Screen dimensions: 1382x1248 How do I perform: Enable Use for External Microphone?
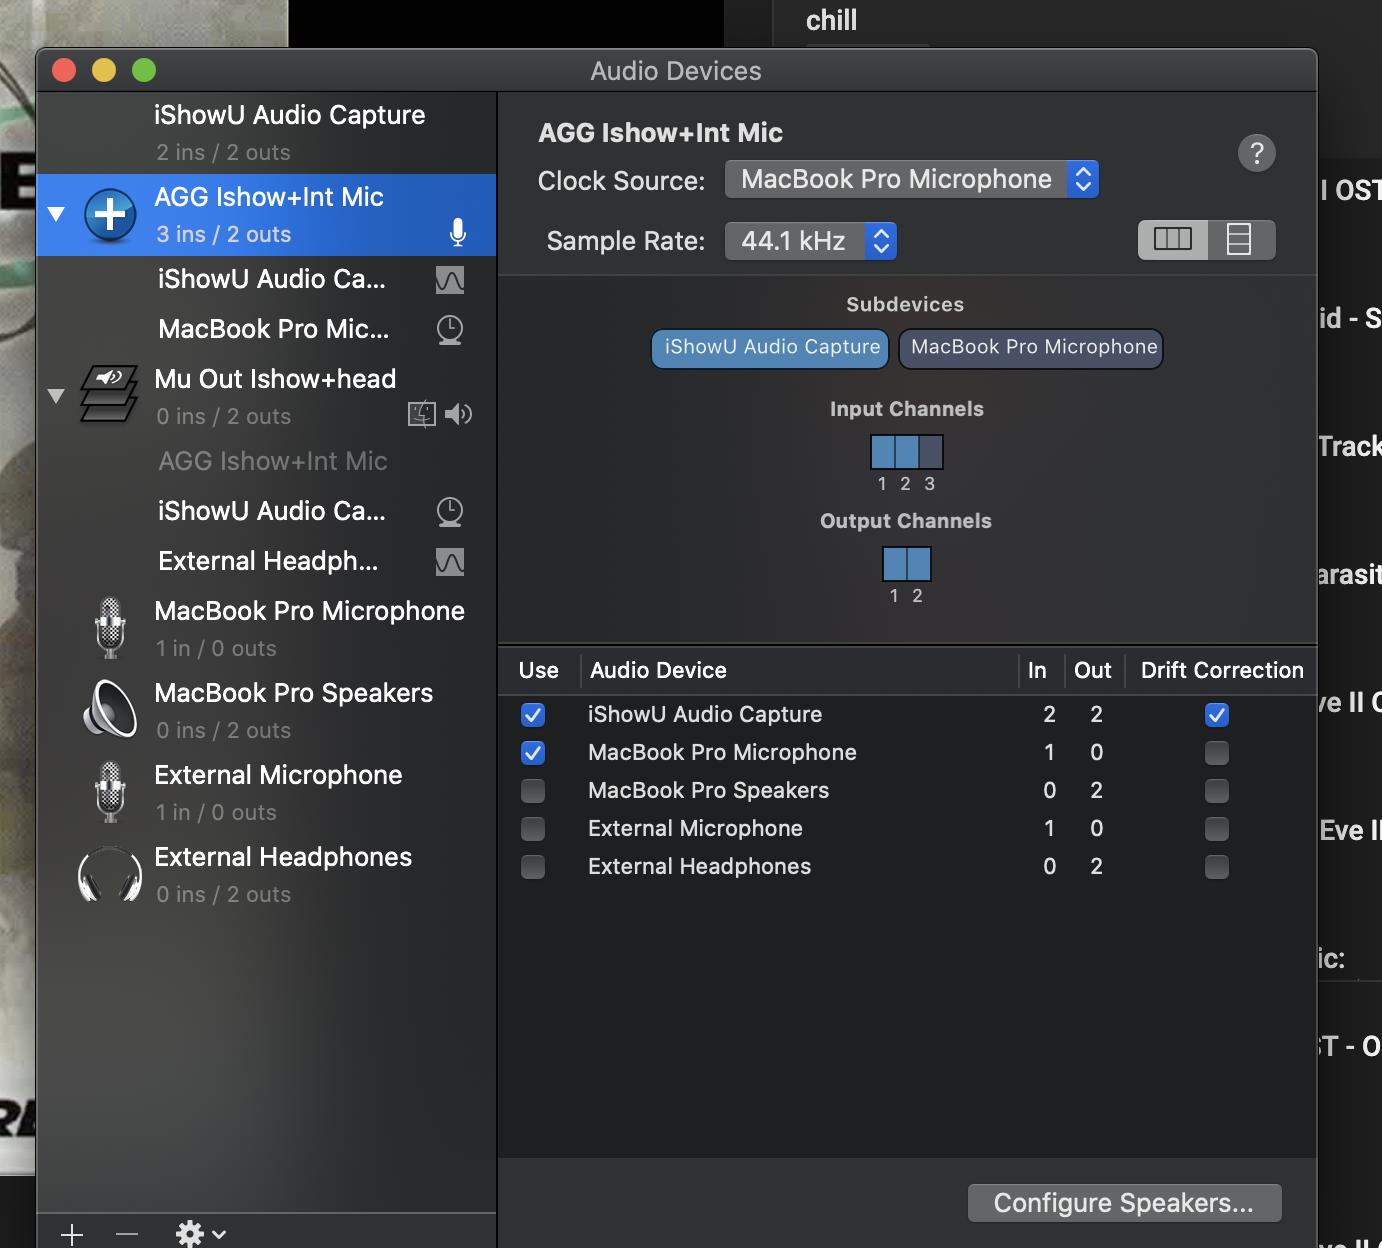pyautogui.click(x=533, y=829)
